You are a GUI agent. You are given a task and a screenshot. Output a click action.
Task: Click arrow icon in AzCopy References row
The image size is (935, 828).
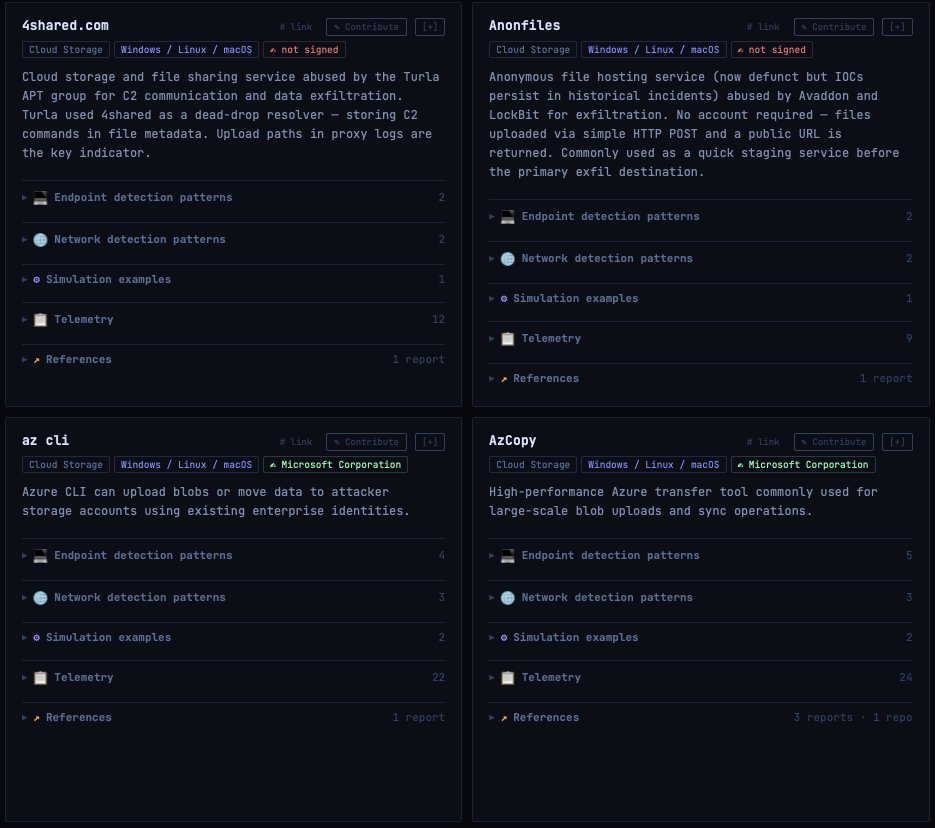click(x=504, y=718)
